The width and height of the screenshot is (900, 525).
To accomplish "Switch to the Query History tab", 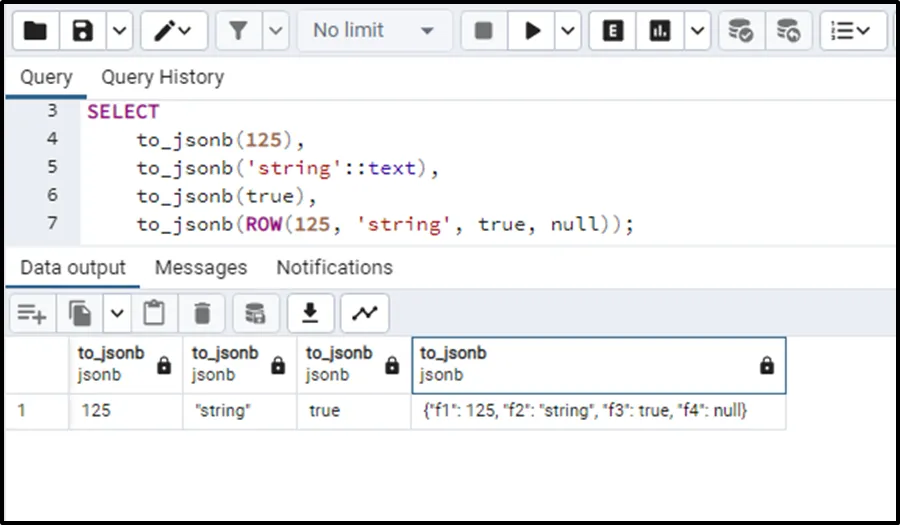I will [x=162, y=77].
